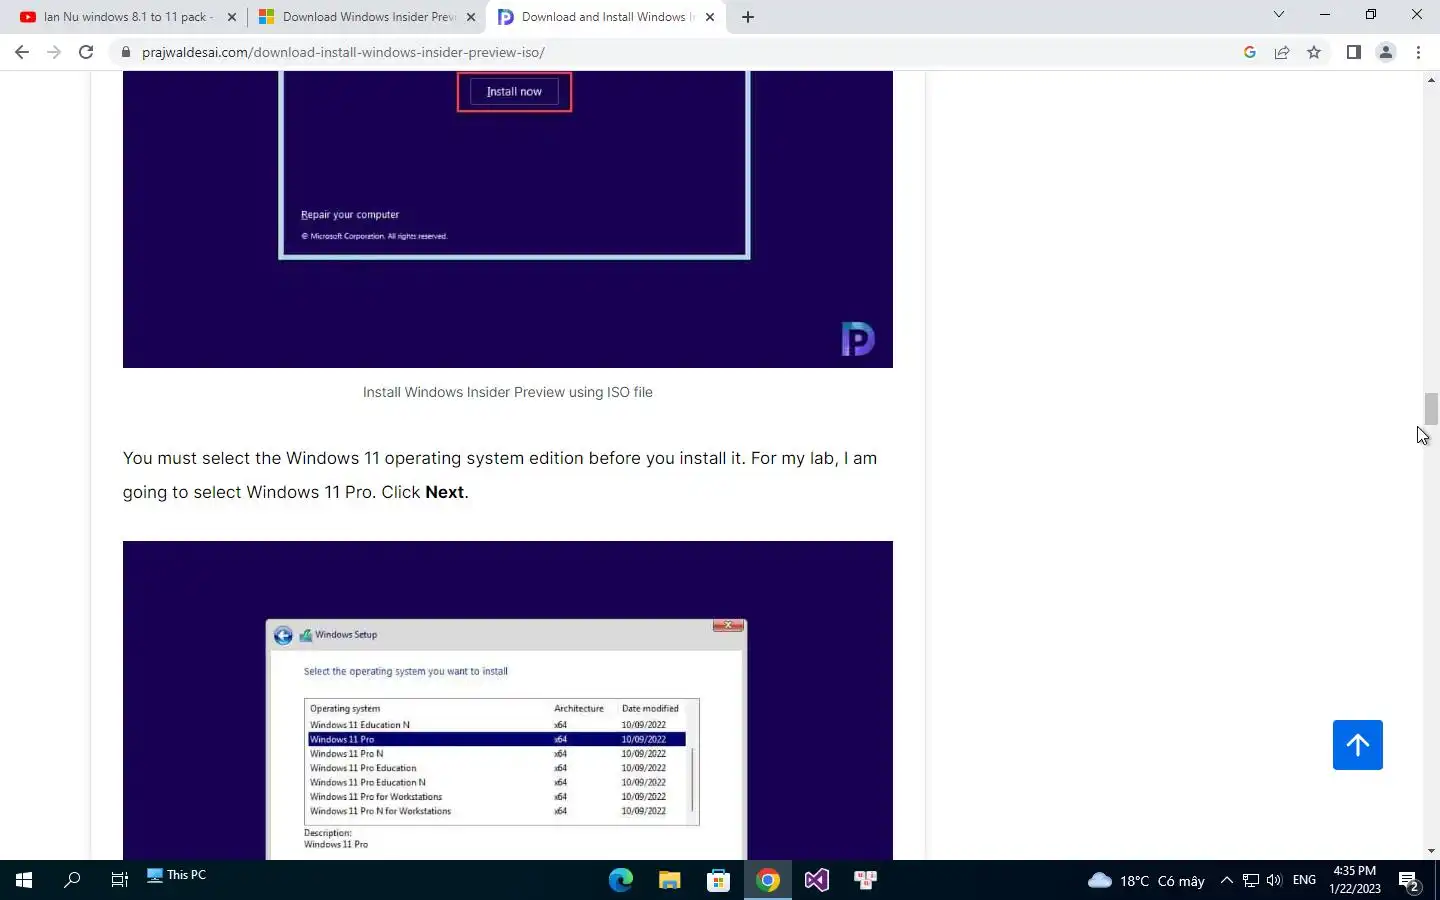Click scrollbar up arrow
Viewport: 1440px width, 900px height.
click(1431, 79)
